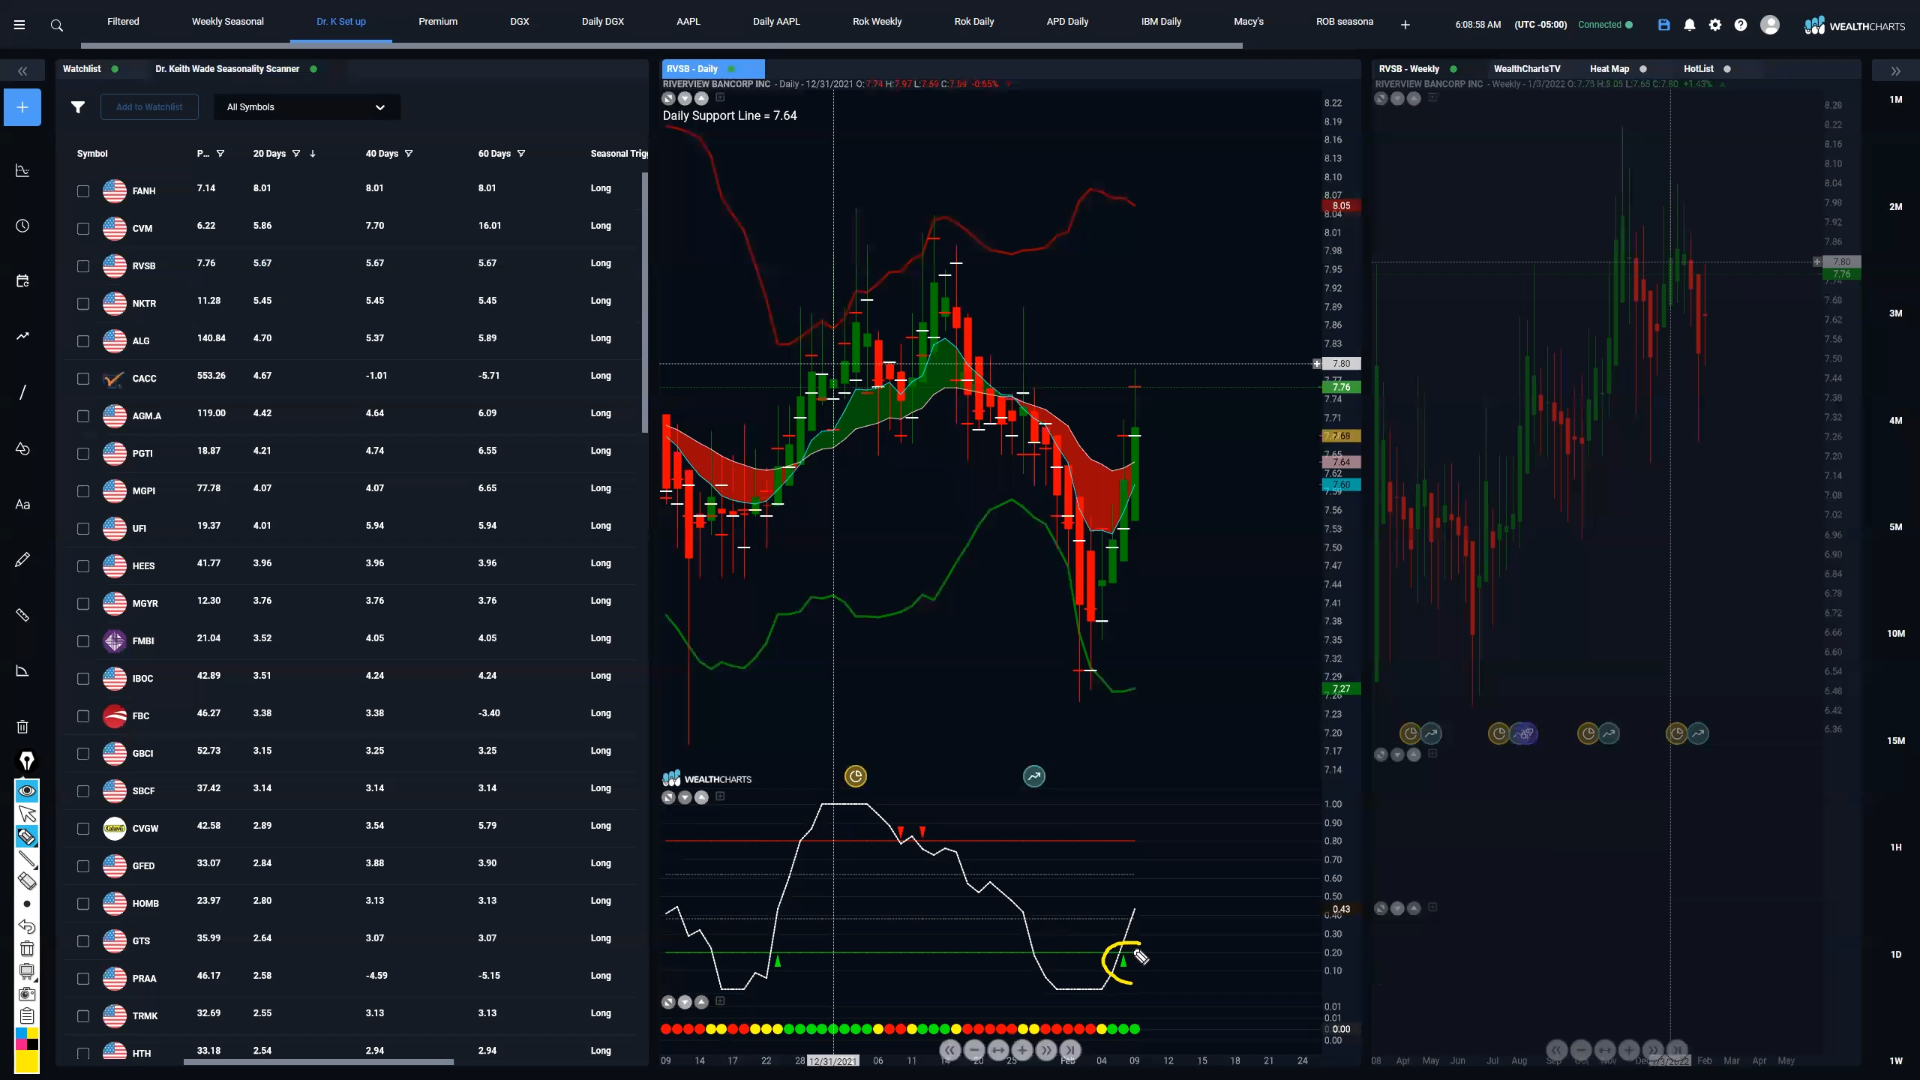Check the RVSB row checkbox
Screen dimensions: 1920x1080
click(x=83, y=266)
